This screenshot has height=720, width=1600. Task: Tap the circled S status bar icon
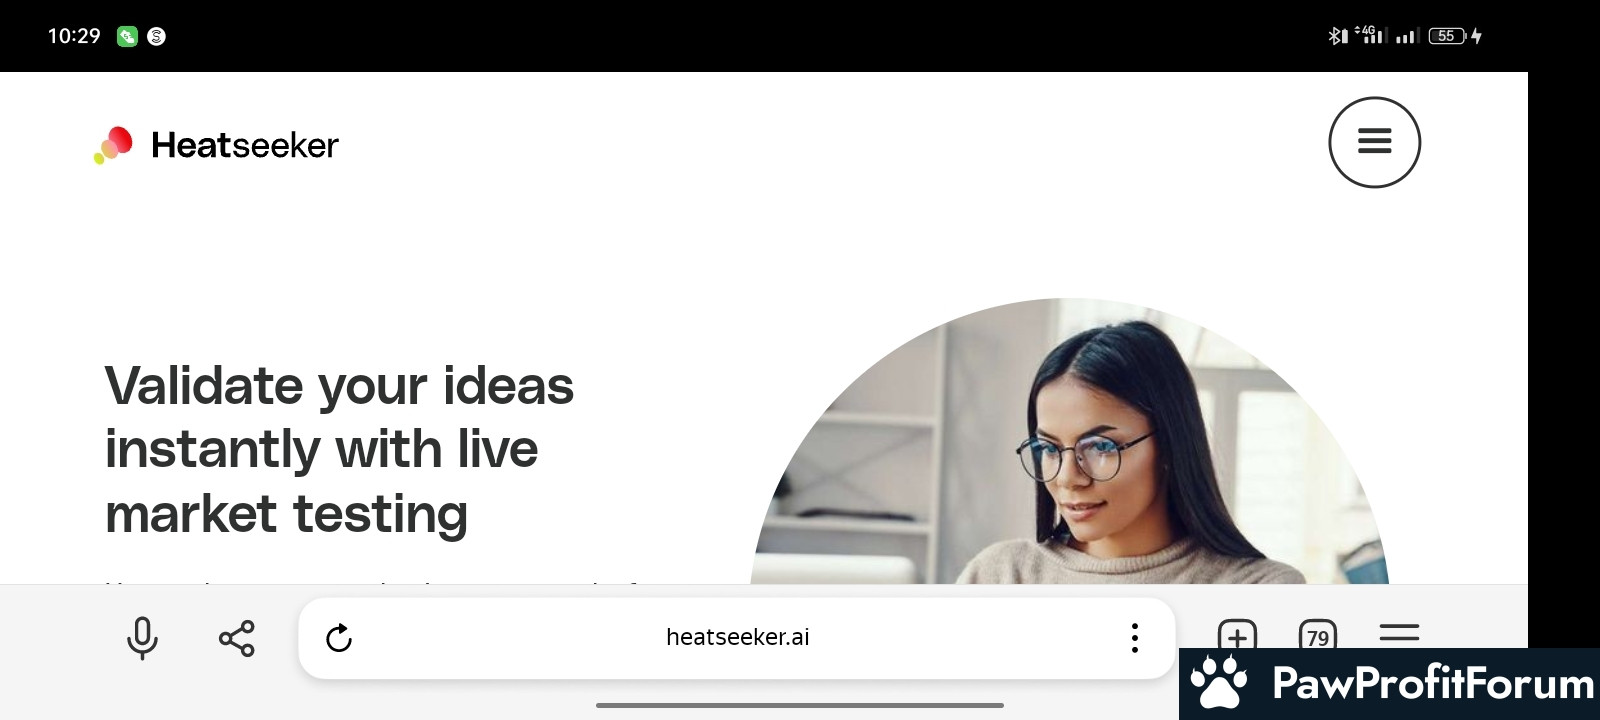point(157,36)
